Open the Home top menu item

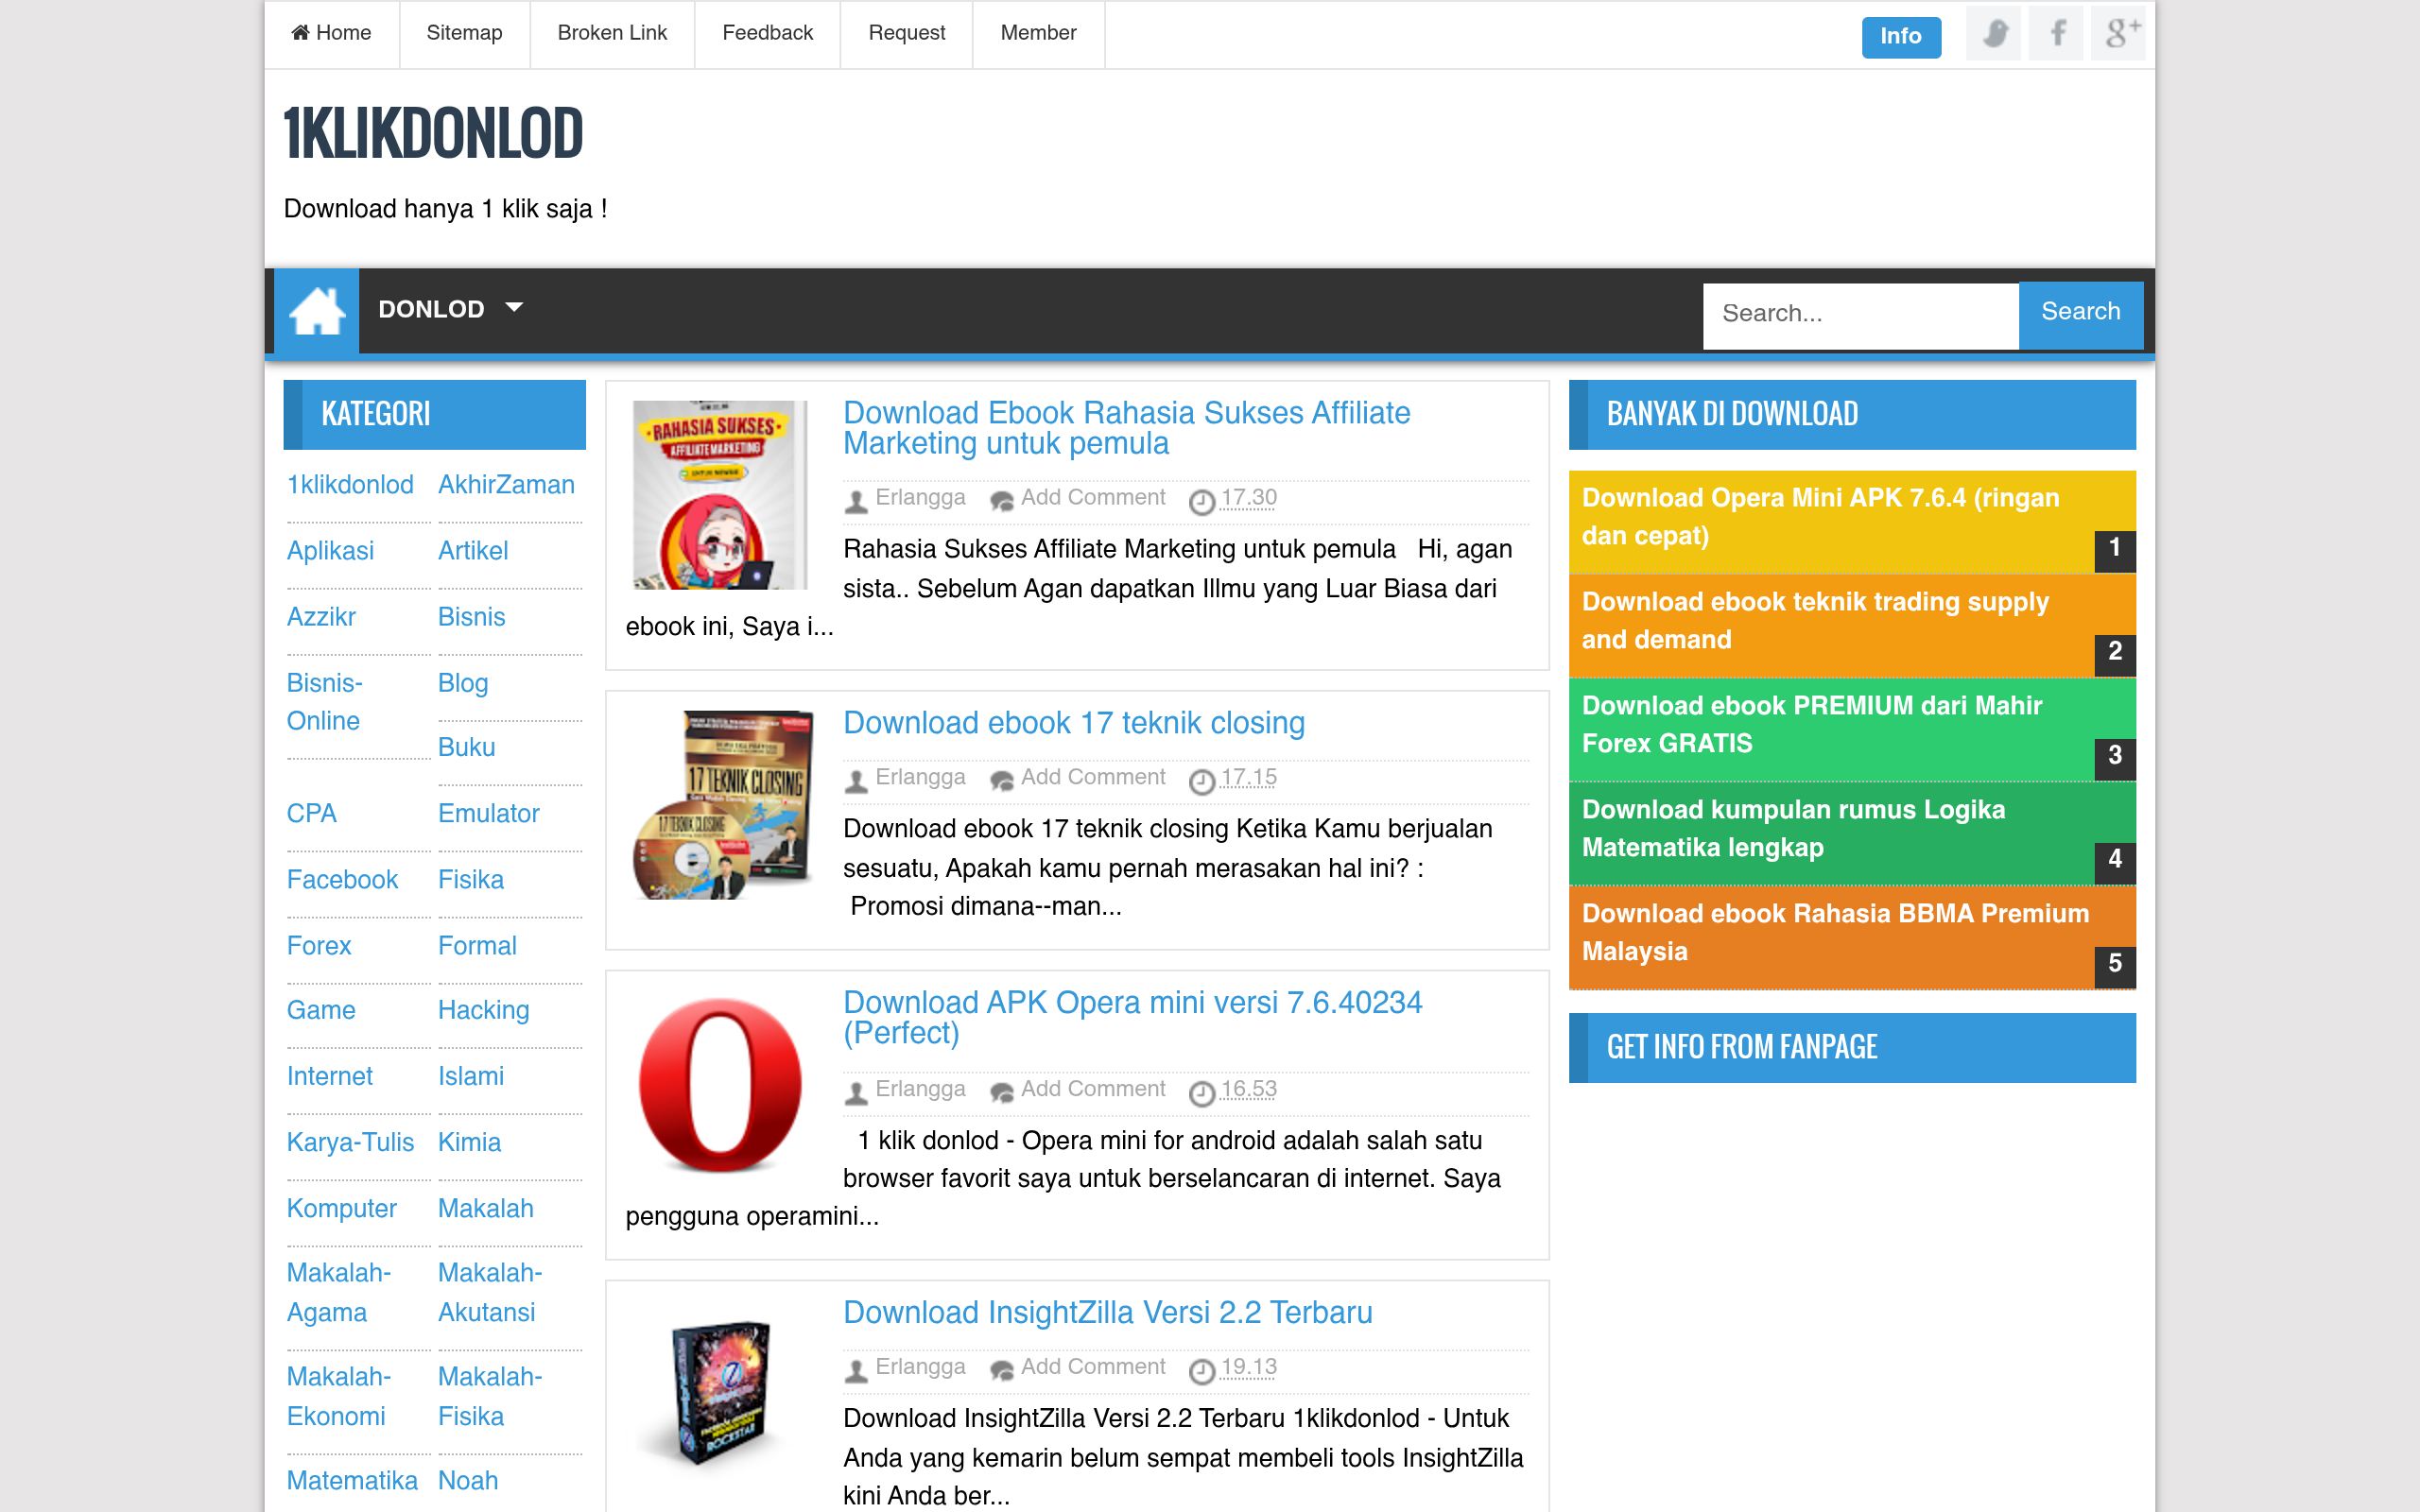point(331,33)
